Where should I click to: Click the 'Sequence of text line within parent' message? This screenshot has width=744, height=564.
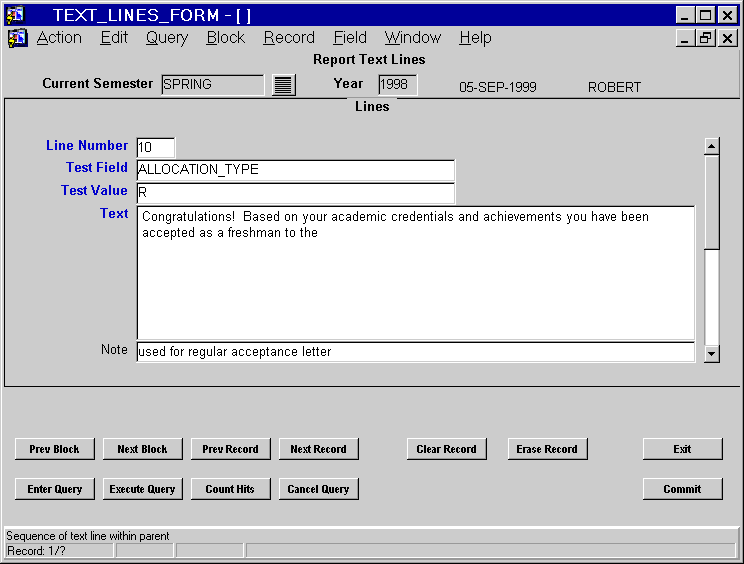pos(88,536)
